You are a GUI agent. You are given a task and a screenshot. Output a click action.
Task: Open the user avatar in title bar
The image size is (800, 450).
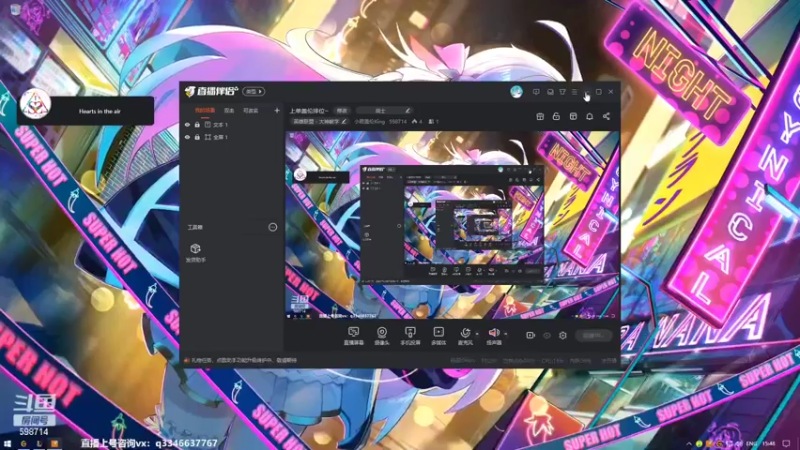tap(516, 92)
